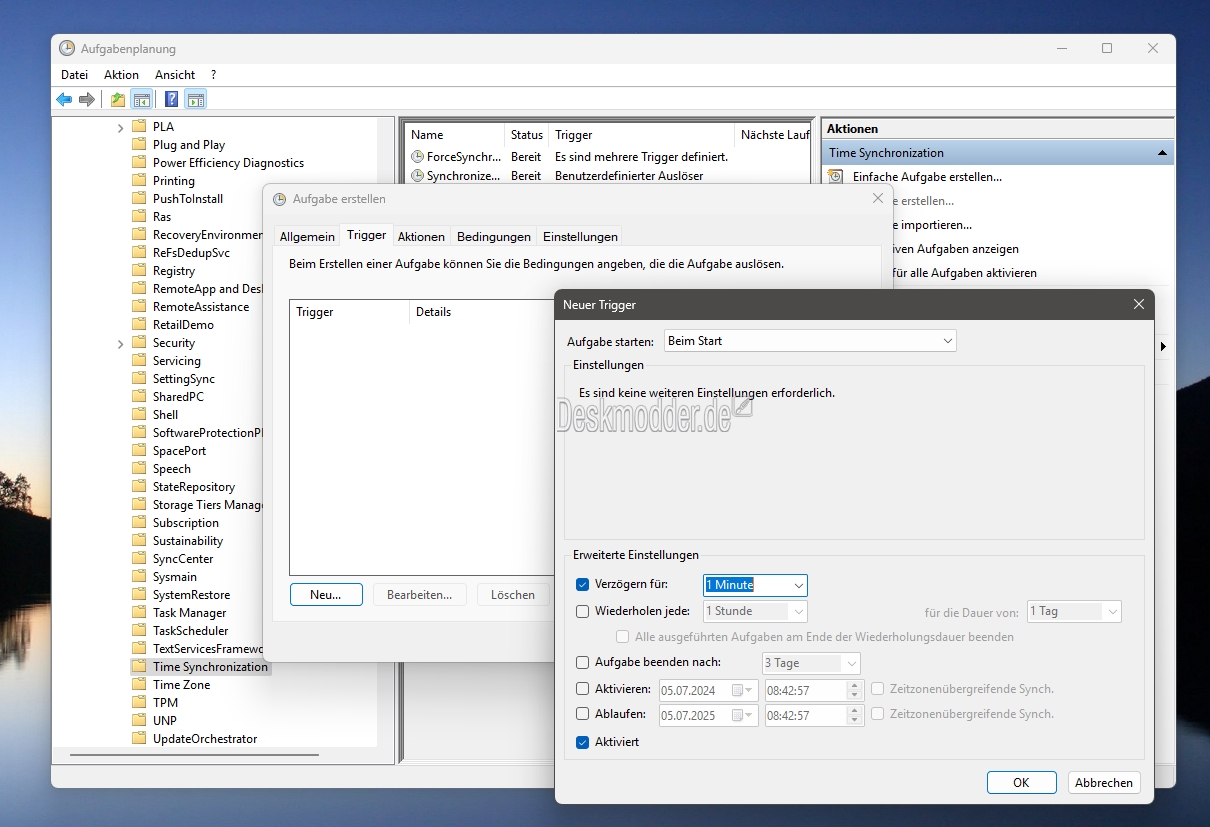Collapse the Time Synchronization actions section

(1162, 153)
